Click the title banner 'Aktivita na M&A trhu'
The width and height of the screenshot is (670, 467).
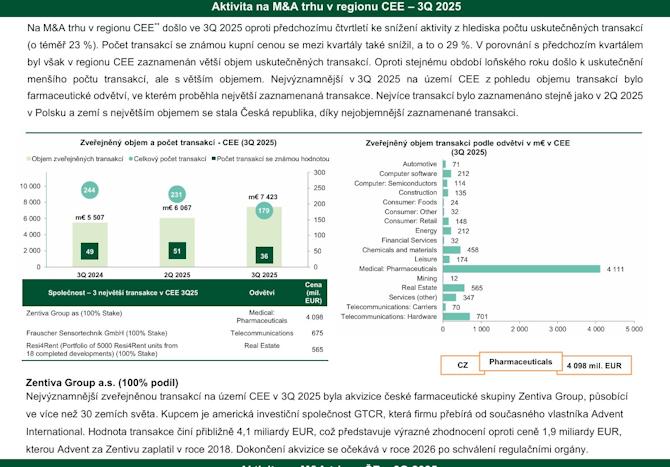335,7
